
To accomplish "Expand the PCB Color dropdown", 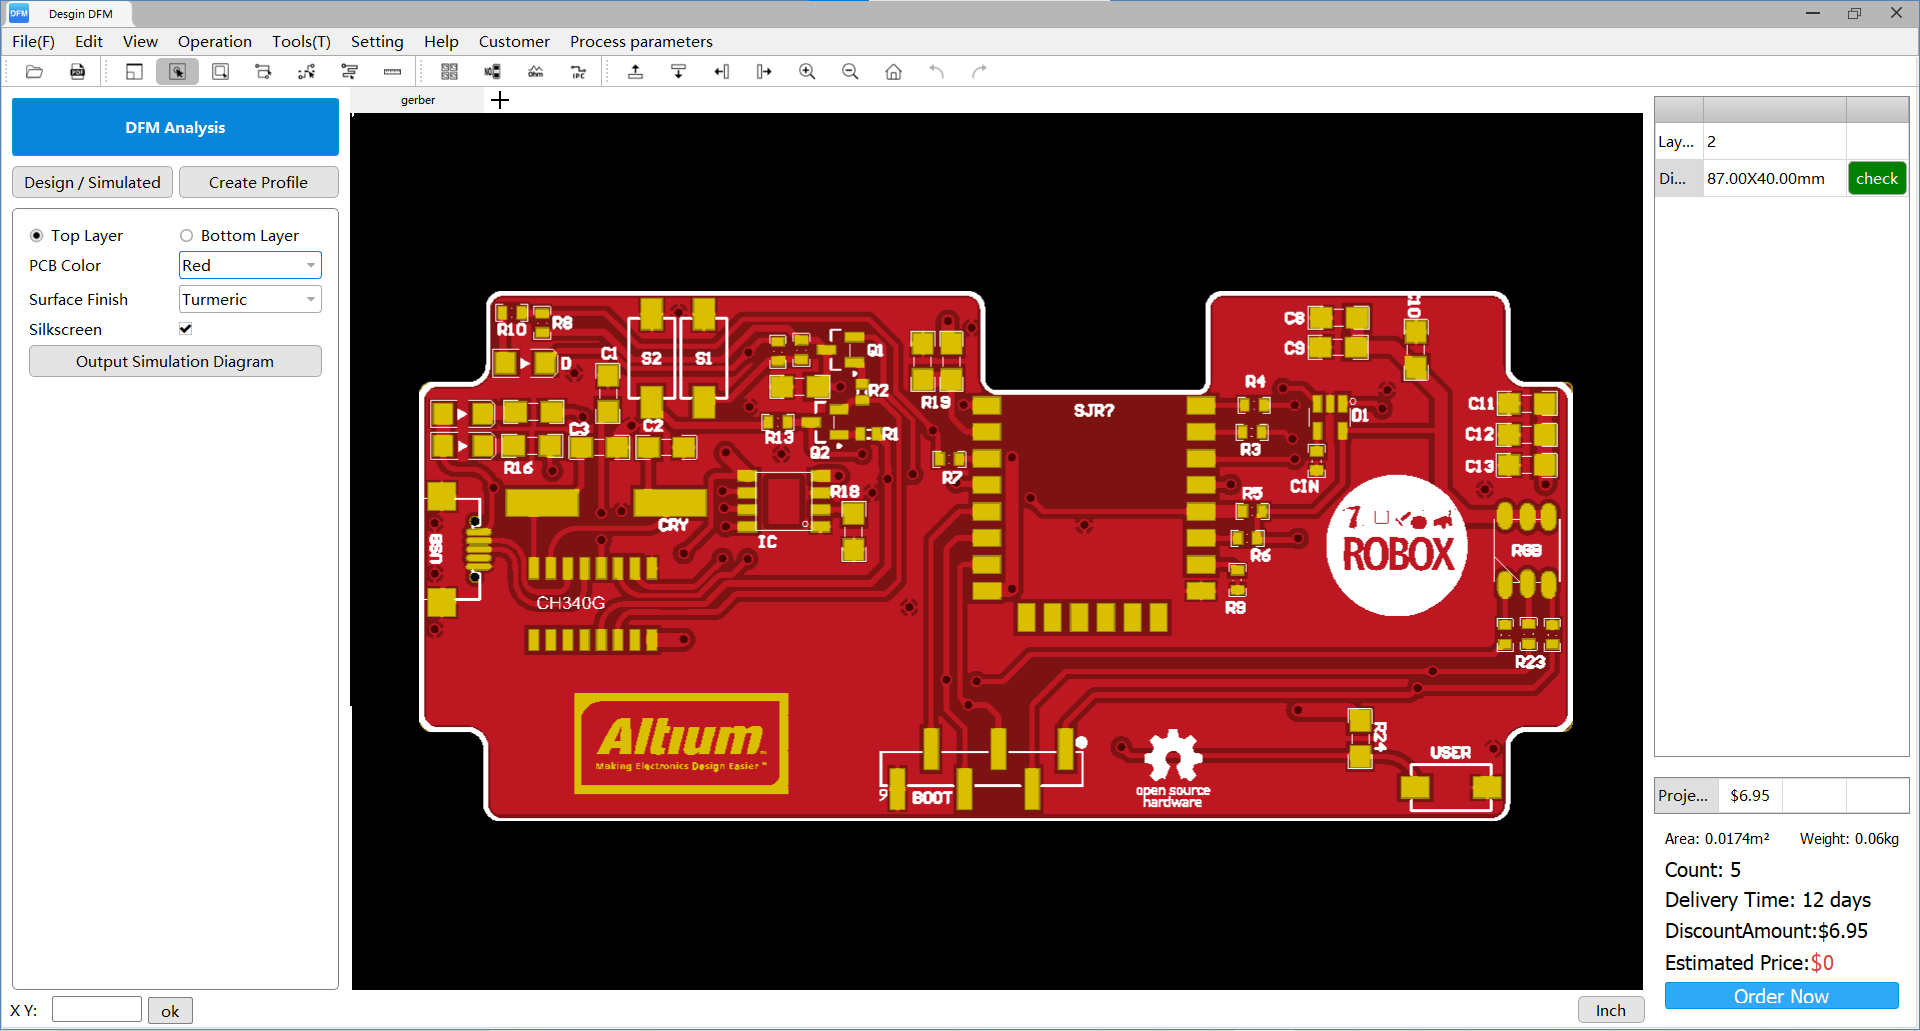I will click(x=311, y=265).
